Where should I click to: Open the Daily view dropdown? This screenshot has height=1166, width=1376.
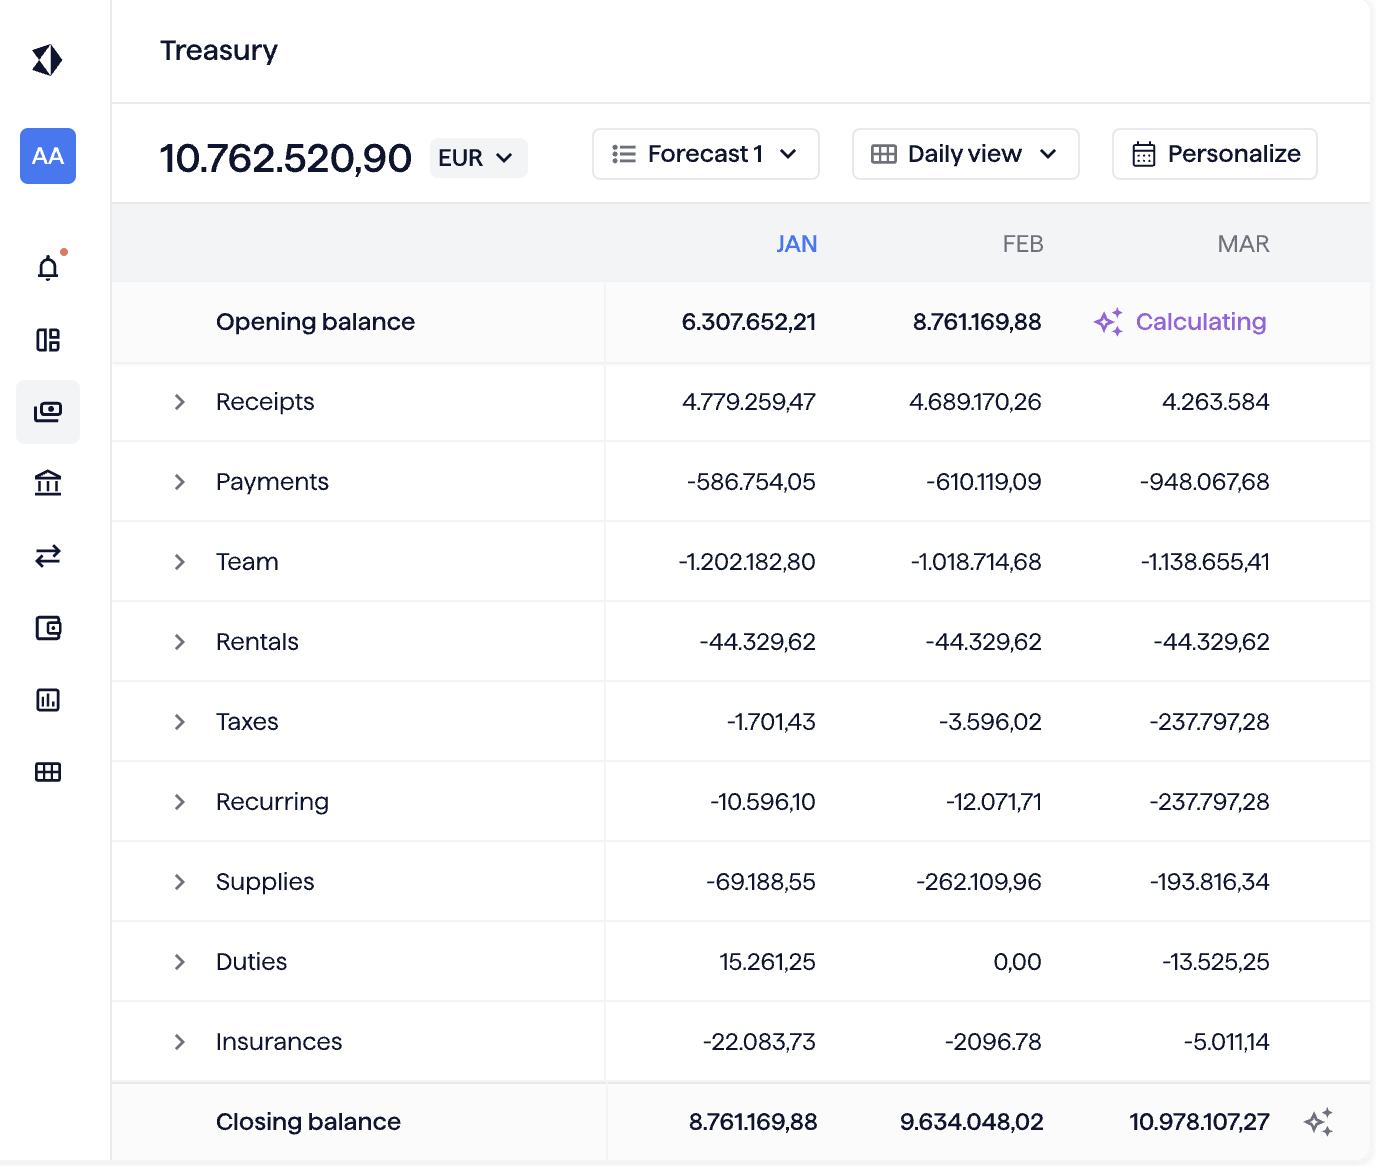click(x=964, y=153)
